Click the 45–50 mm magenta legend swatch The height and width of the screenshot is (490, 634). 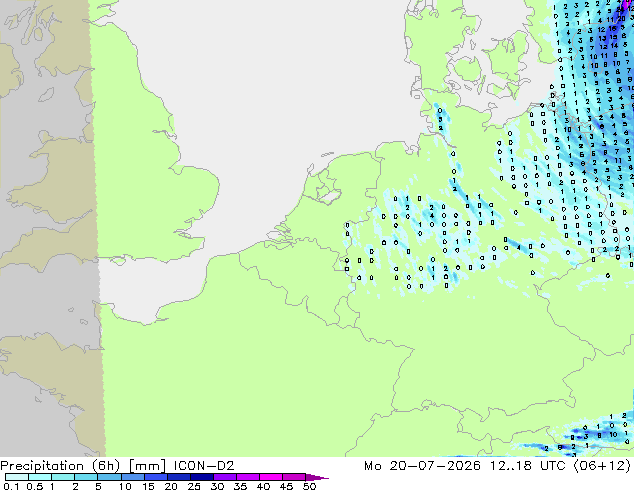pyautogui.click(x=294, y=477)
